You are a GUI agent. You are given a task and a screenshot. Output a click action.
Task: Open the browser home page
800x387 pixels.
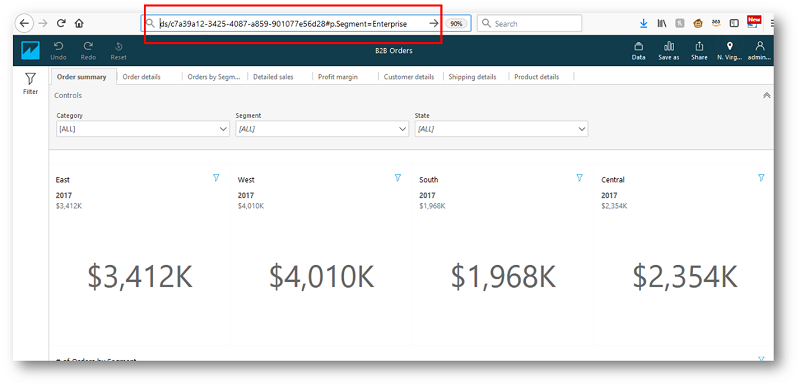(79, 23)
